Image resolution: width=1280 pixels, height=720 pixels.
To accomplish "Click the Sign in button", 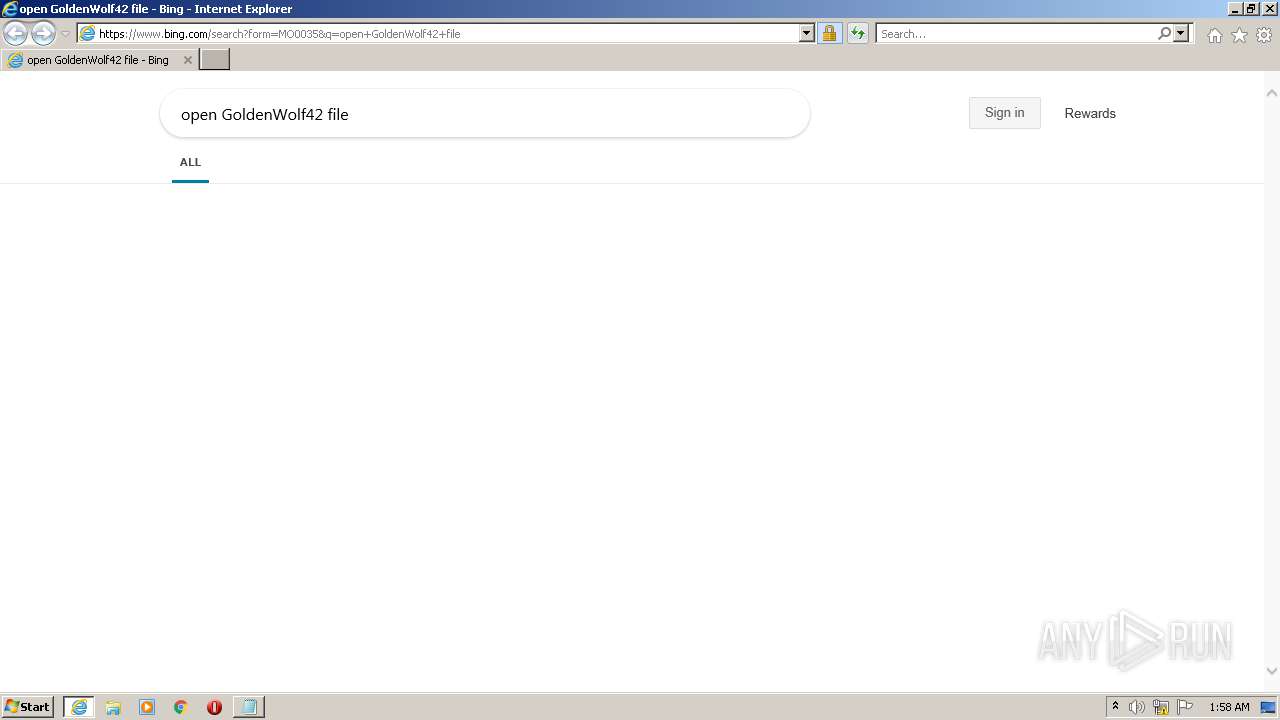I will 1004,113.
